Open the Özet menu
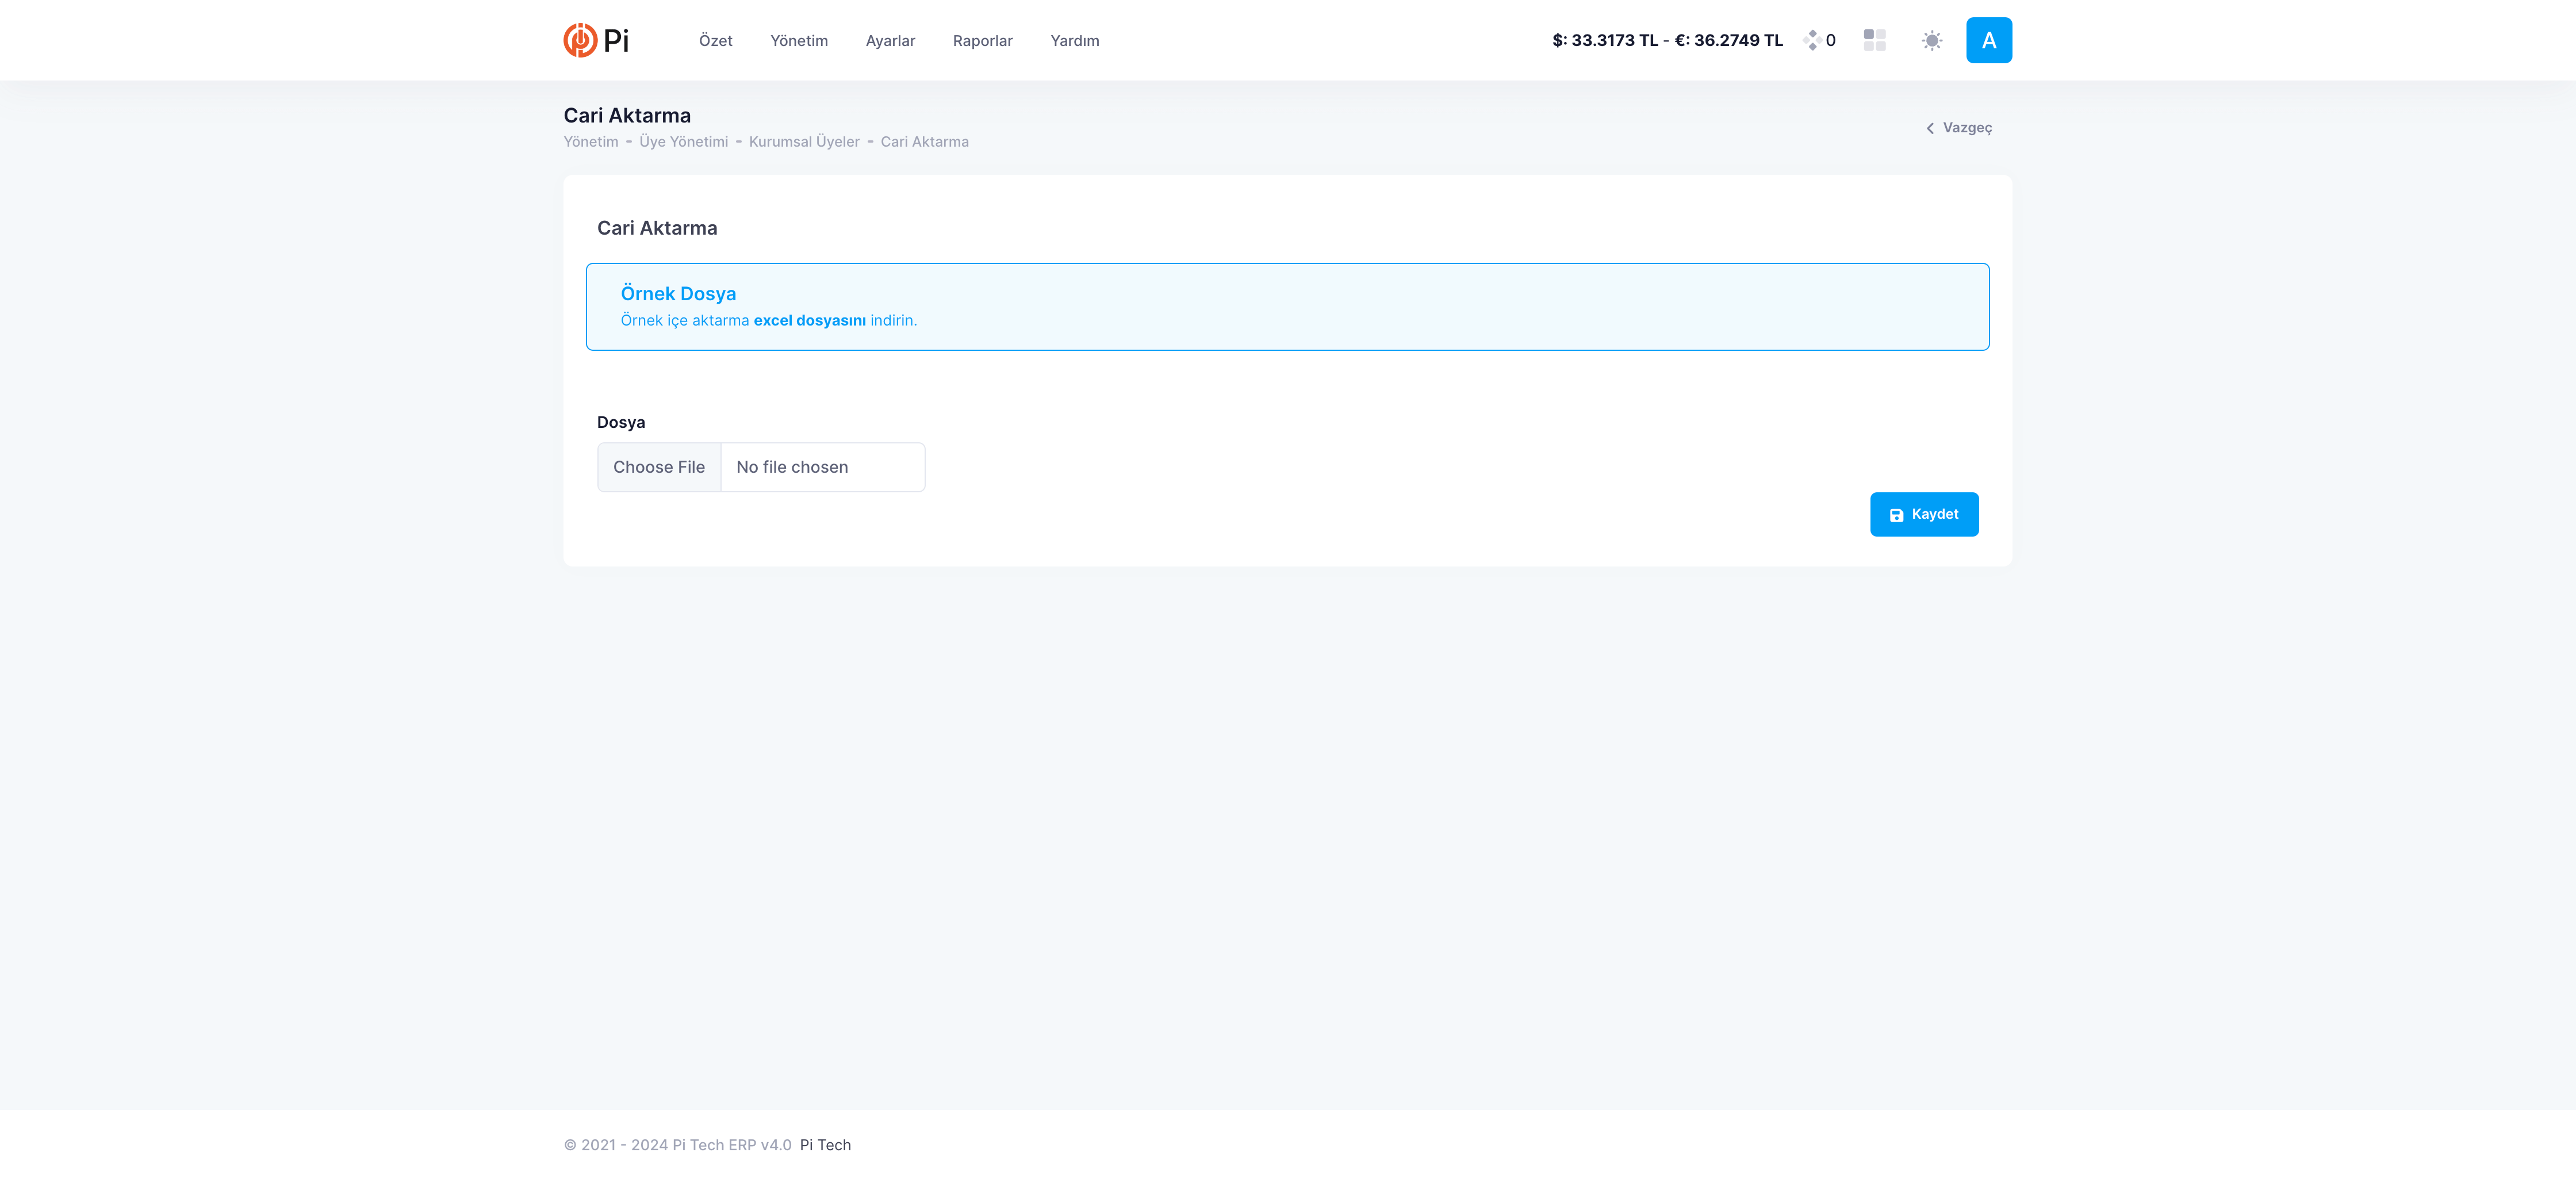2576x1179 pixels. click(x=715, y=41)
